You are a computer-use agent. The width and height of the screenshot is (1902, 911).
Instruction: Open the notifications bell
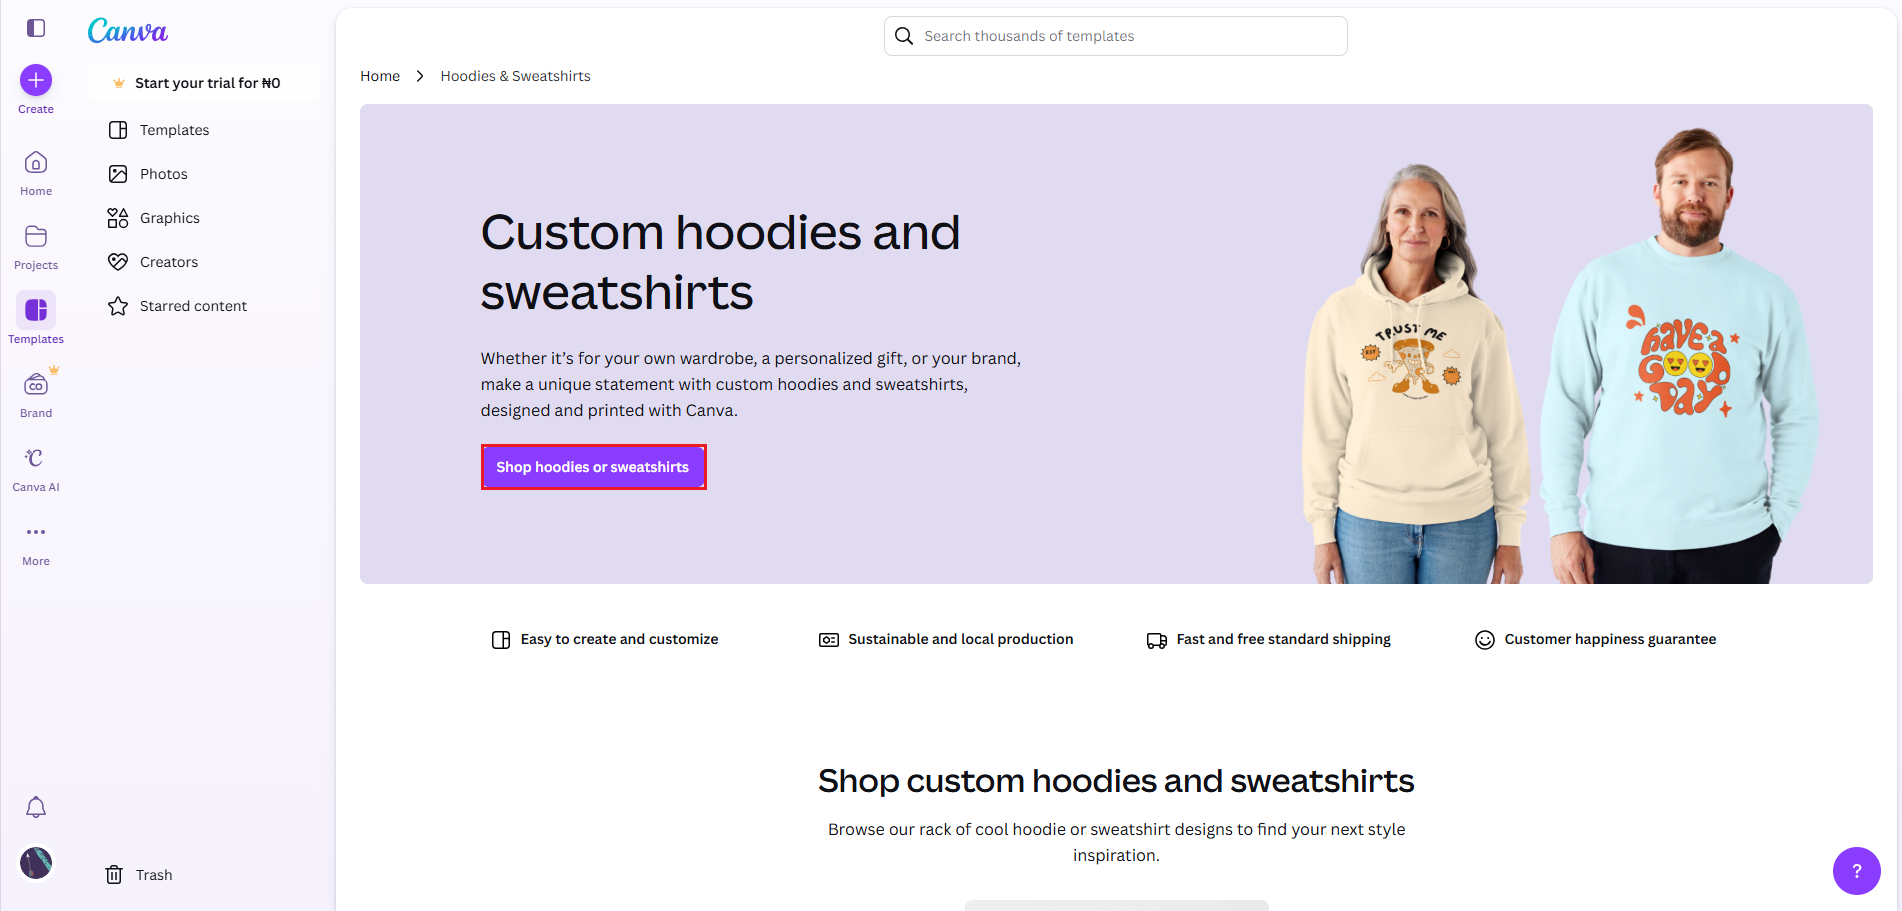(x=36, y=807)
